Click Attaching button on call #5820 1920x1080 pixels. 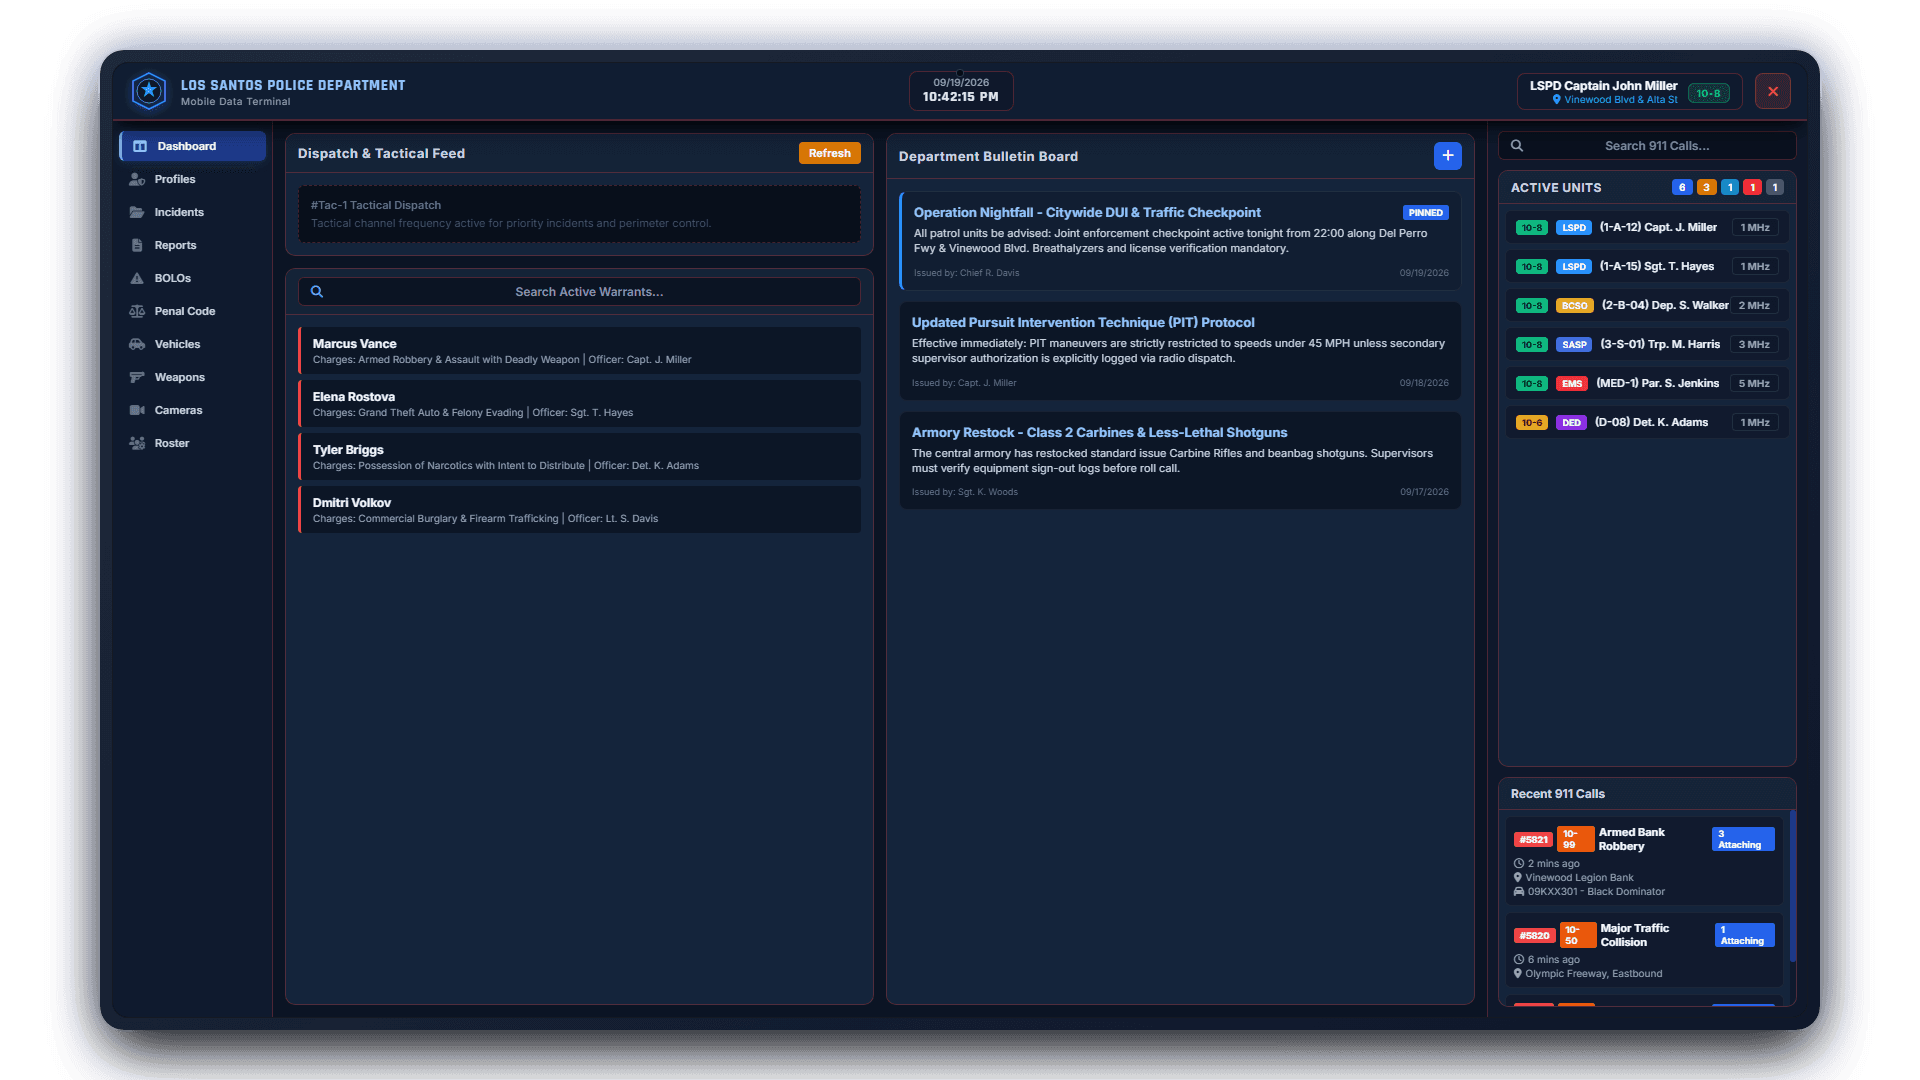click(1745, 935)
